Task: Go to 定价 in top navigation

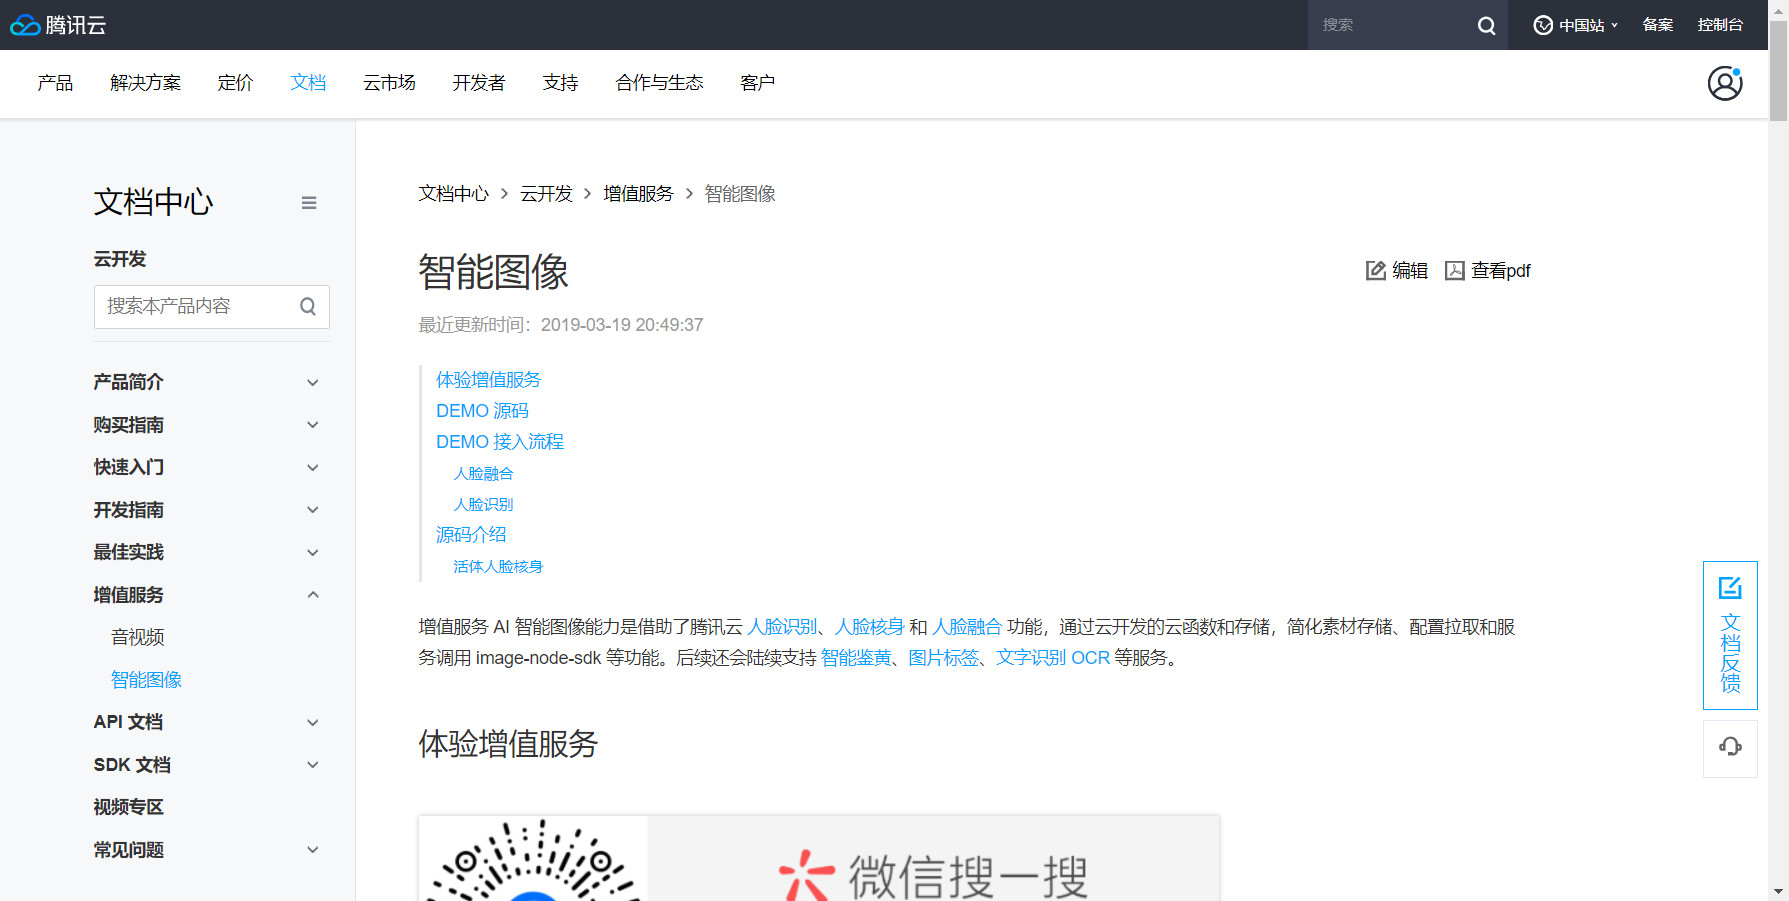Action: tap(236, 83)
